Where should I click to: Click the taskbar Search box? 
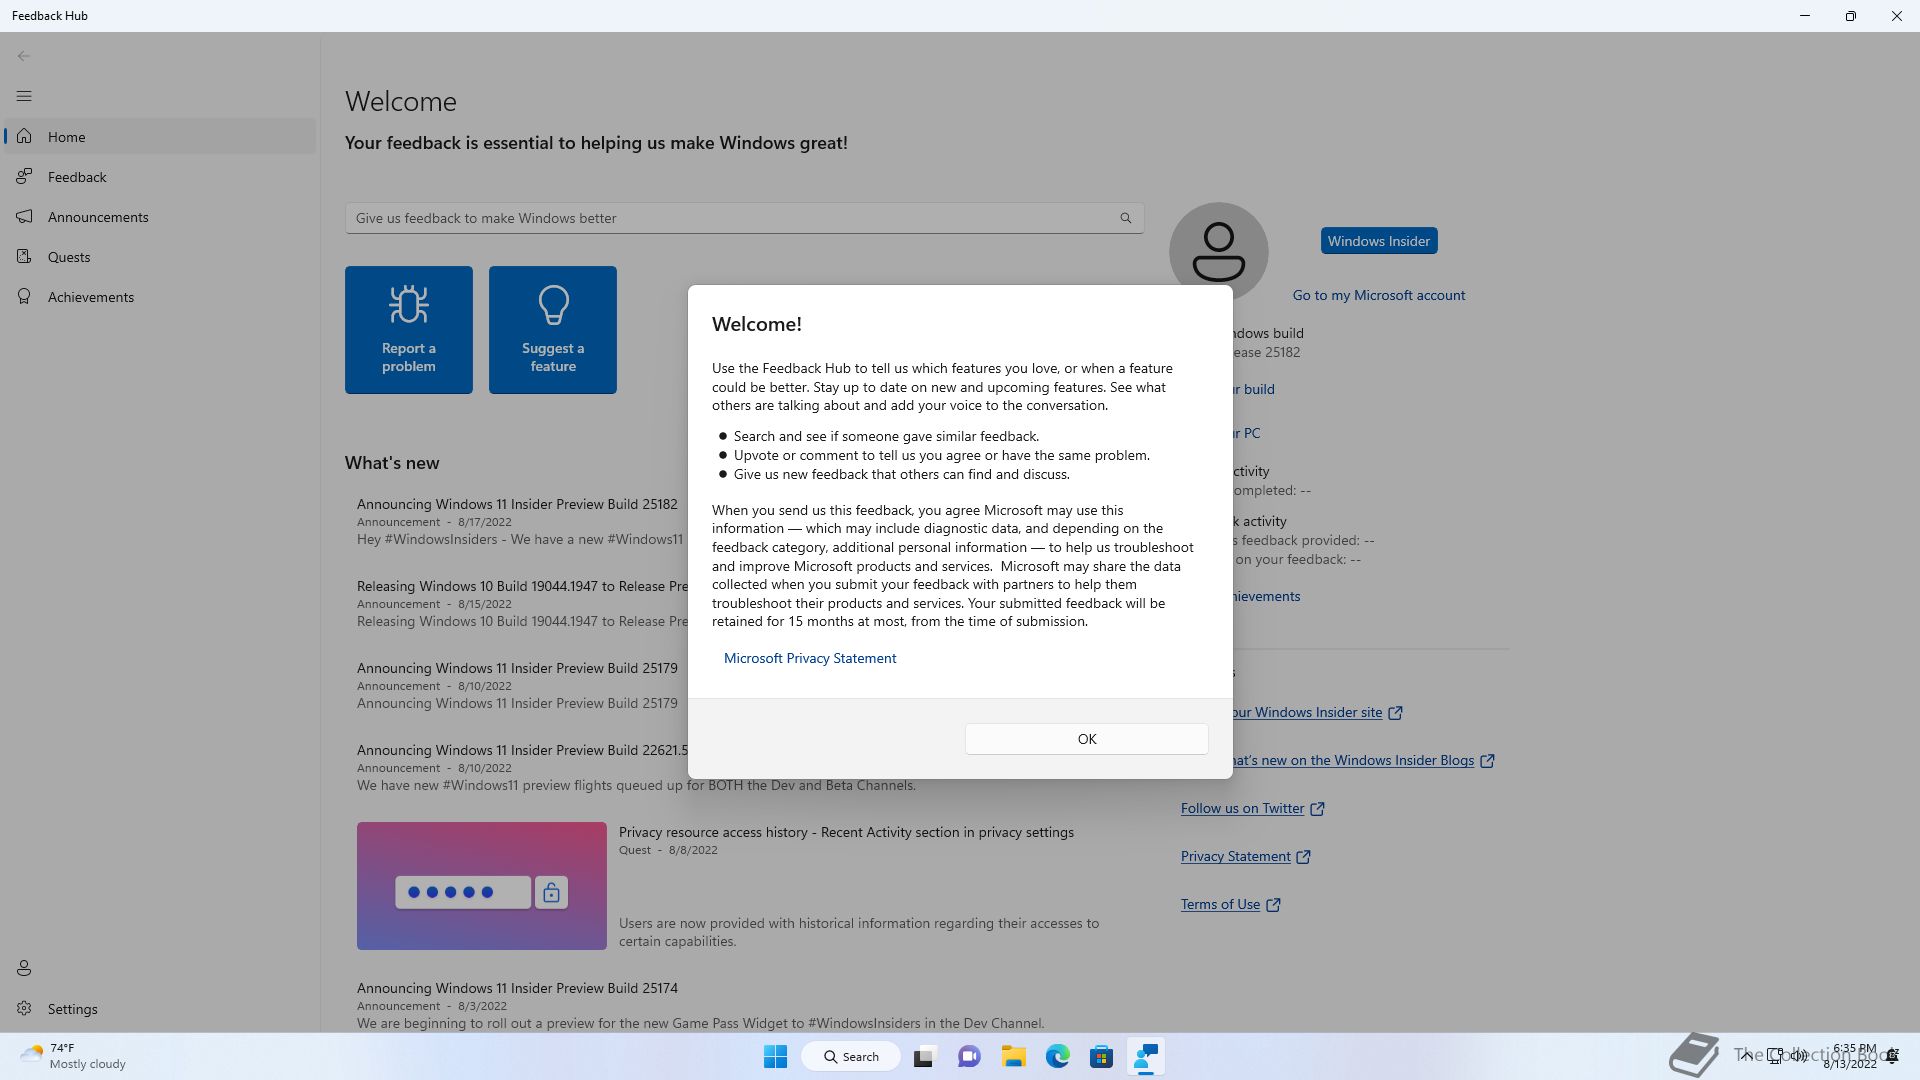(x=851, y=1057)
